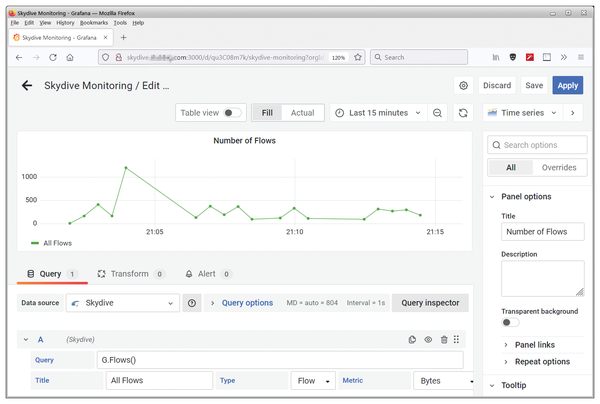
Task: Click Firefox browser forward arrow
Action: 36,57
